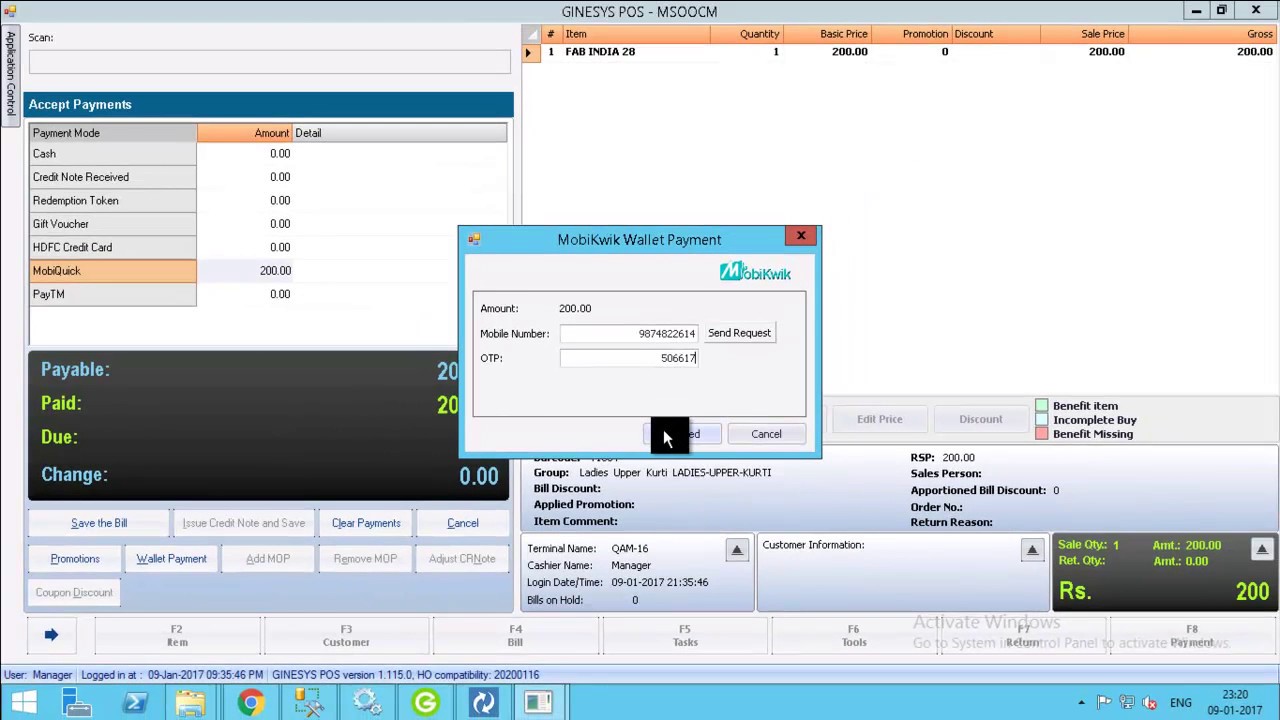Click the Edit Price button
Viewport: 1280px width, 720px height.
[879, 419]
